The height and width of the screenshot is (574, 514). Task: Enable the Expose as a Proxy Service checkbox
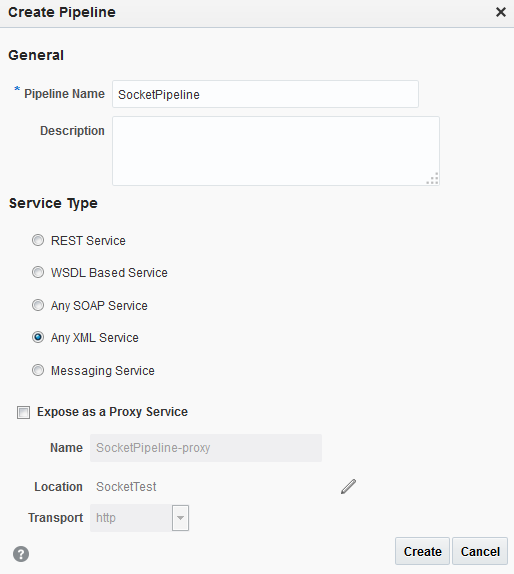pyautogui.click(x=23, y=412)
